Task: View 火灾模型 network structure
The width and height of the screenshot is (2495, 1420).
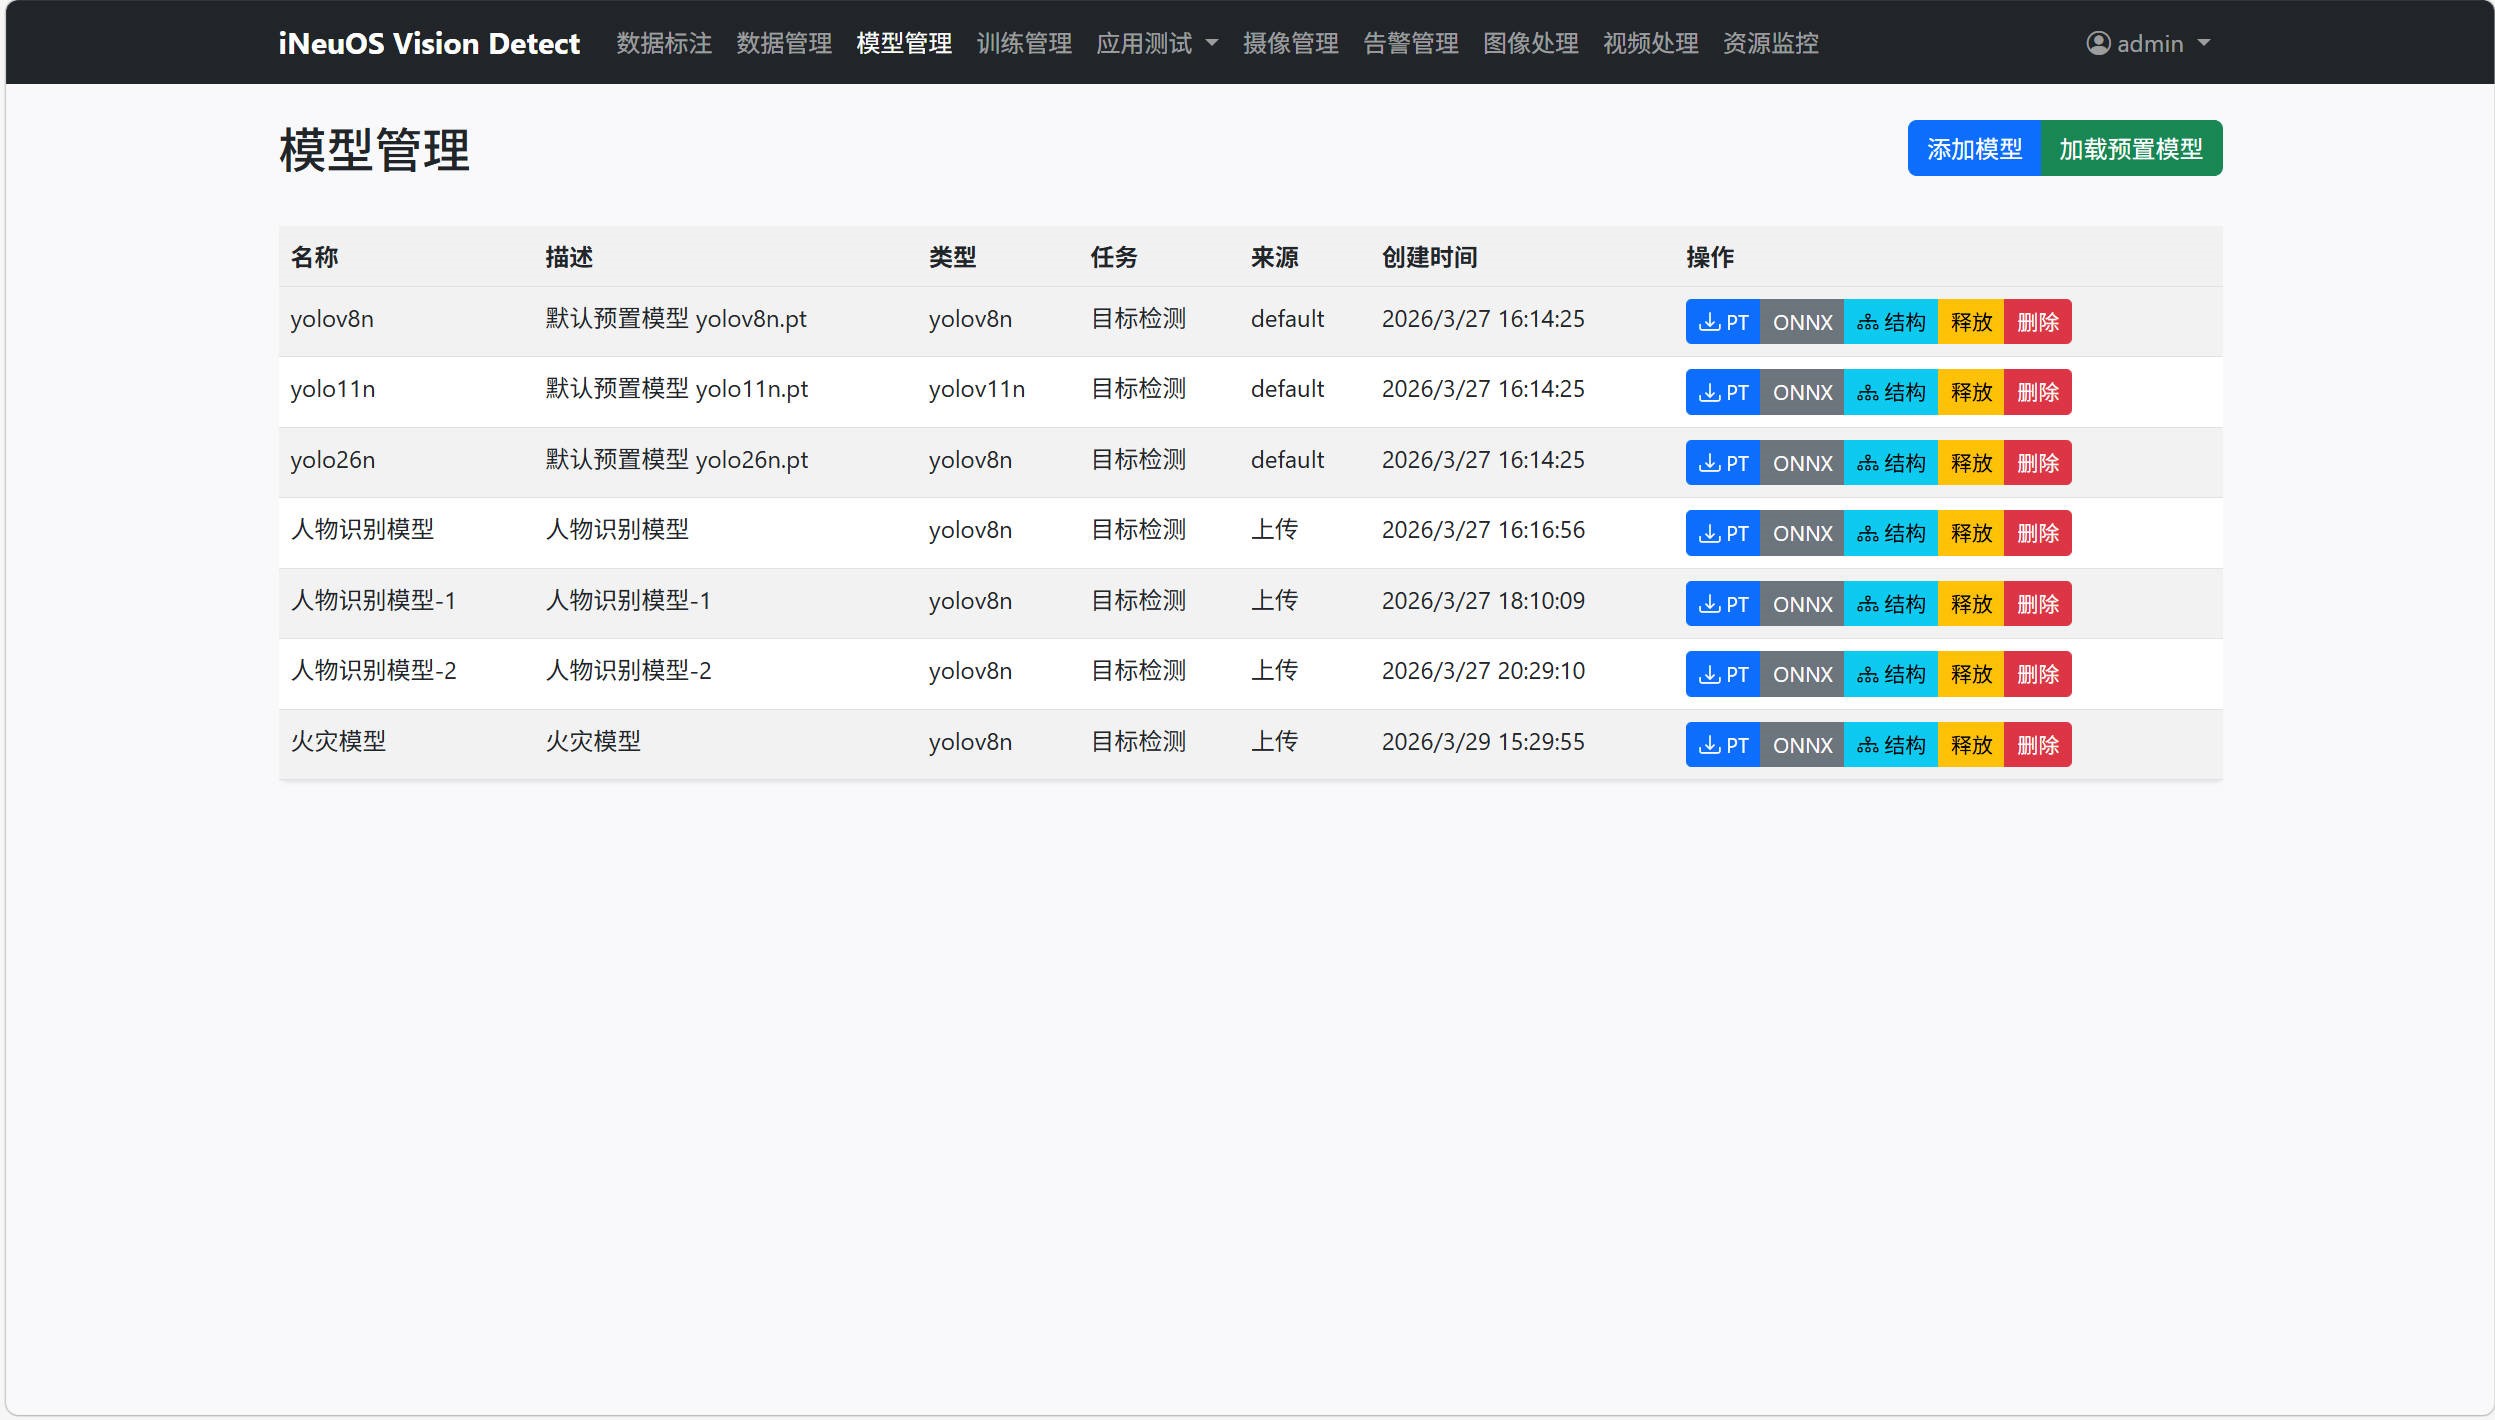Action: pos(1890,745)
